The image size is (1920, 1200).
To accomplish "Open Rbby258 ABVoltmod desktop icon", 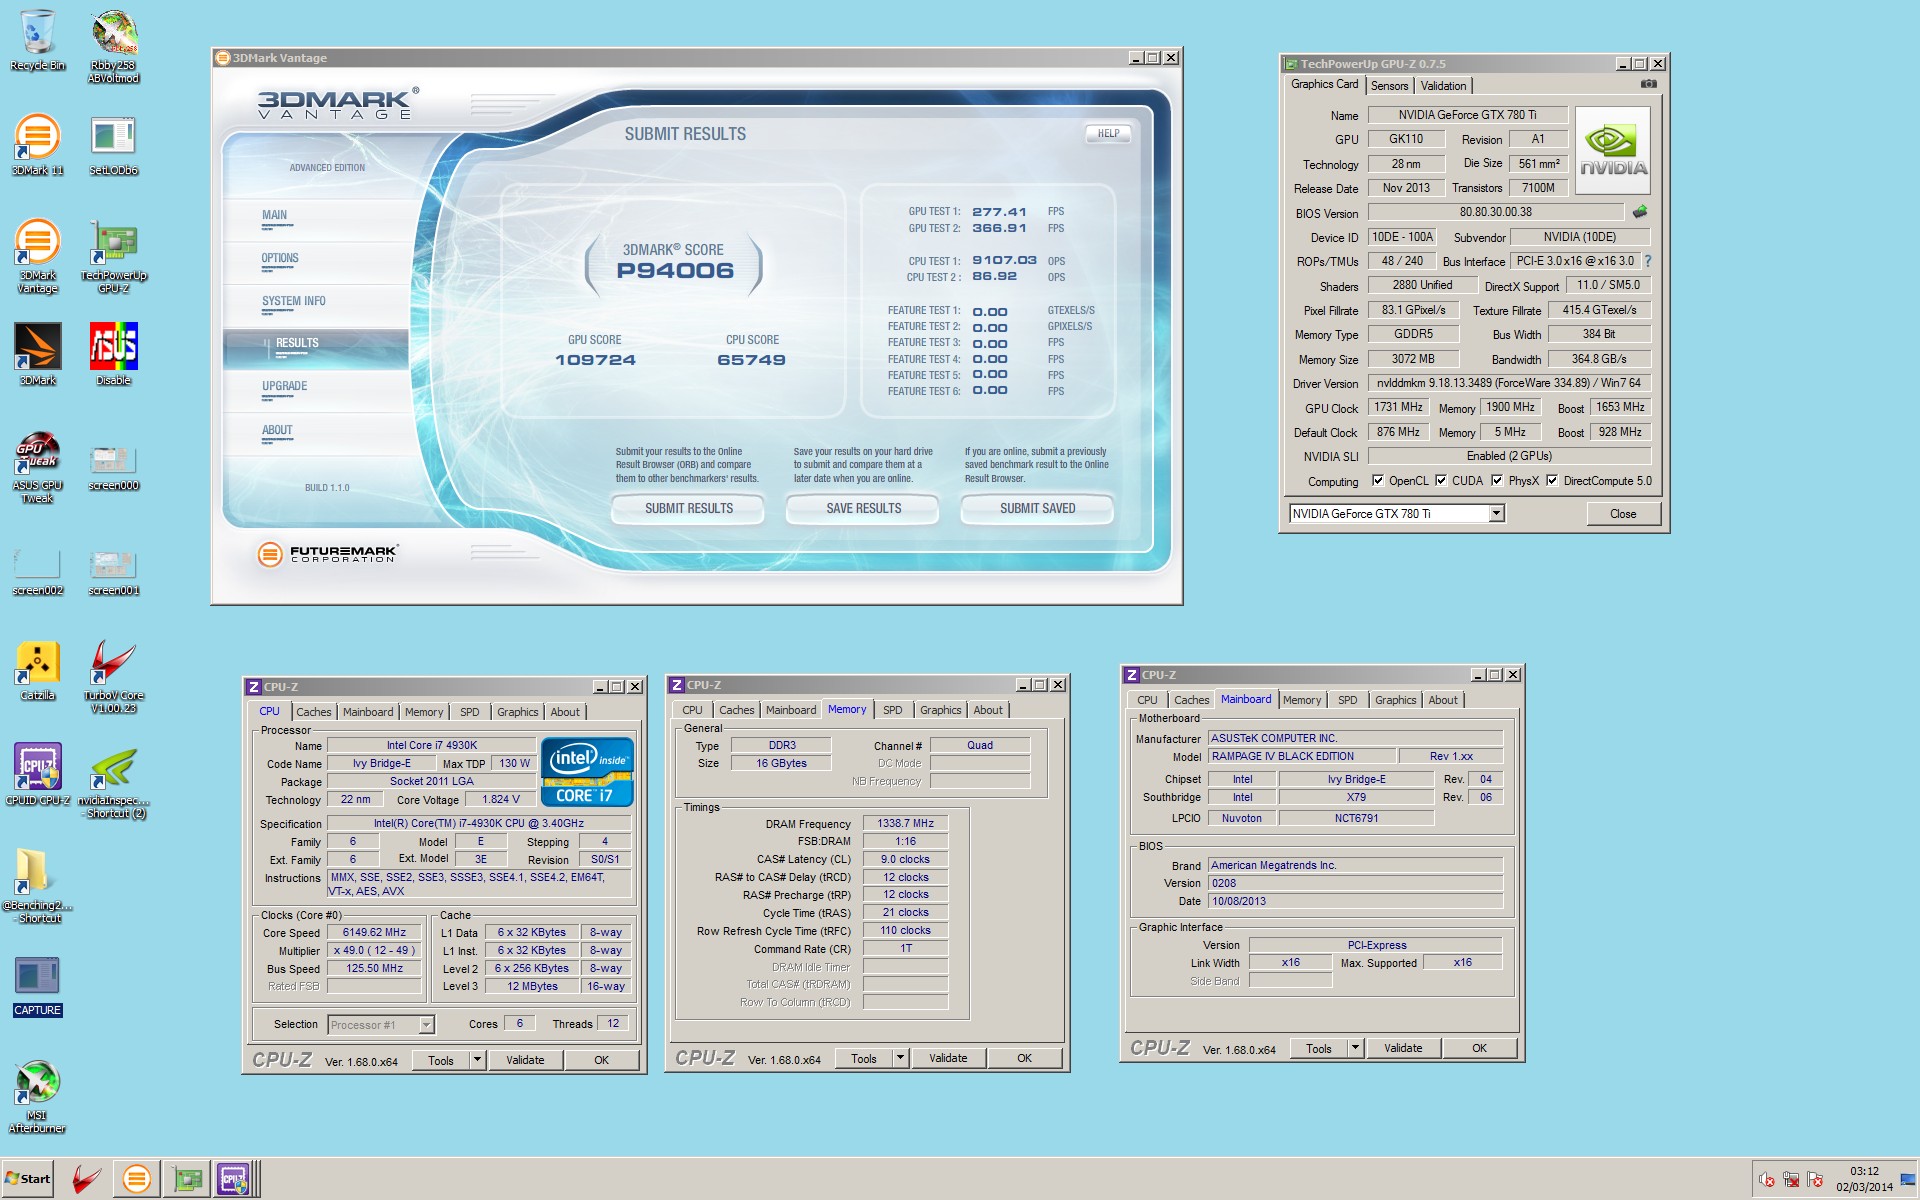I will [113, 46].
